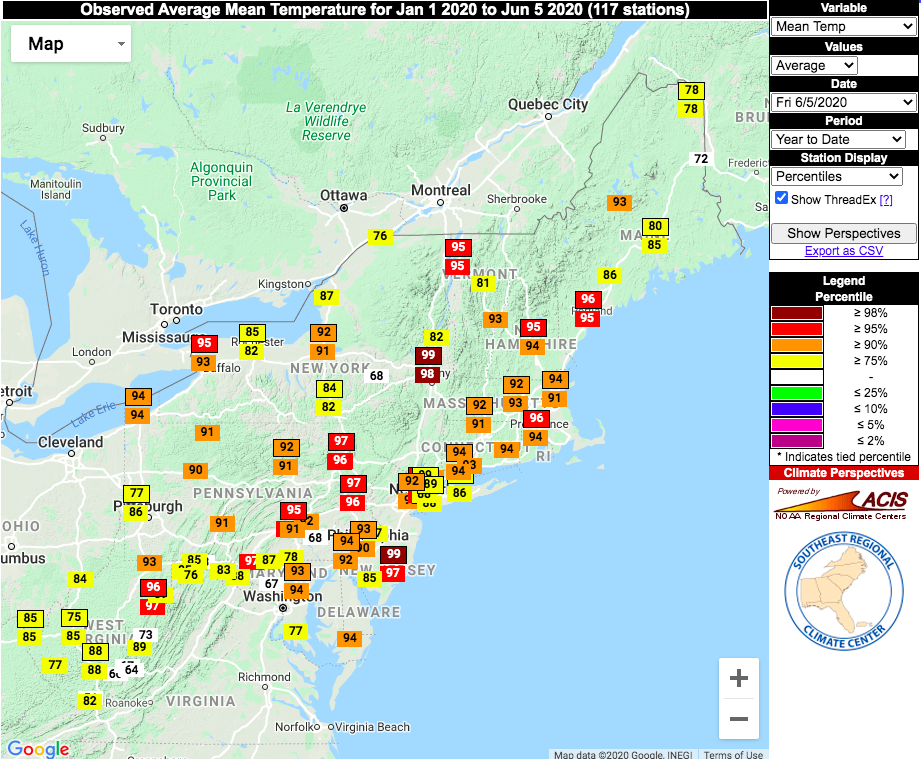Open the Station Display dropdown showing Percentiles
This screenshot has width=923, height=759.
pyautogui.click(x=837, y=177)
